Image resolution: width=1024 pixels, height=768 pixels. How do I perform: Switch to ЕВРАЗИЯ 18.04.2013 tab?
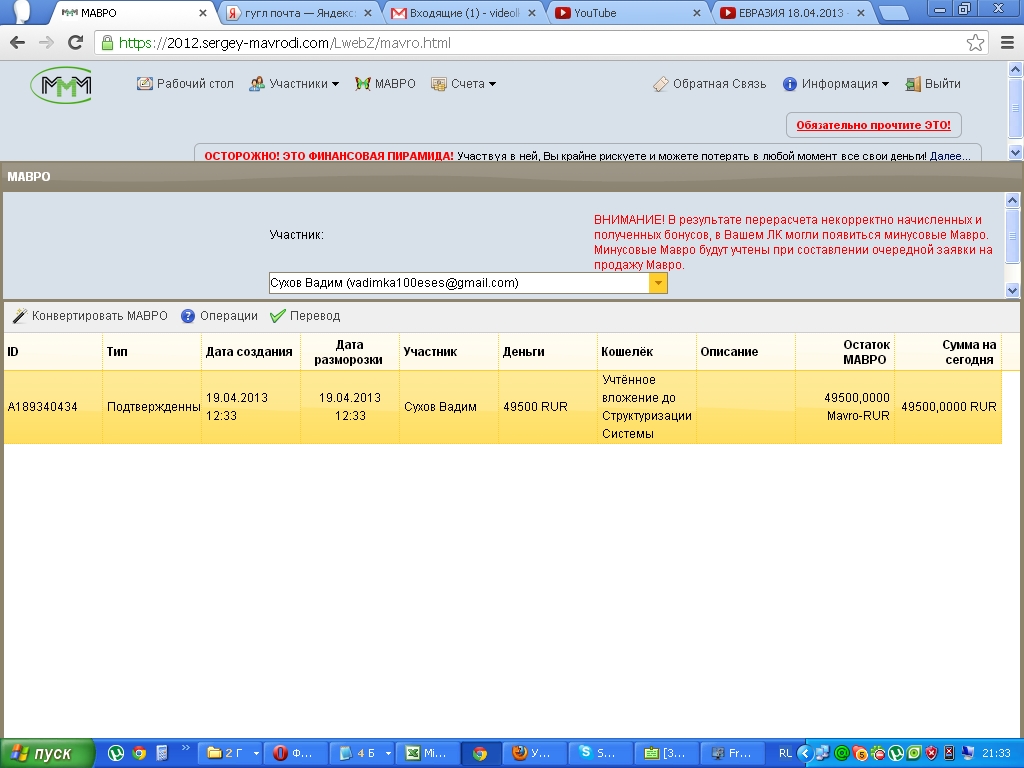pyautogui.click(x=793, y=13)
